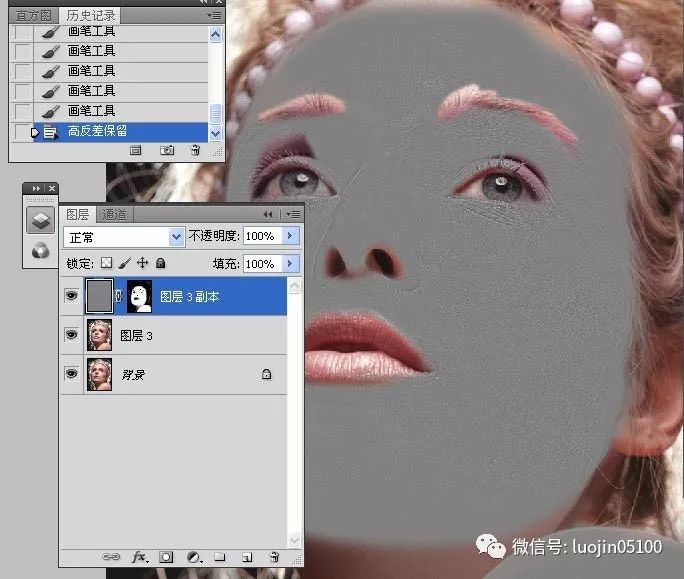The height and width of the screenshot is (579, 684).
Task: Open the history panel flyout menu
Action: [215, 16]
